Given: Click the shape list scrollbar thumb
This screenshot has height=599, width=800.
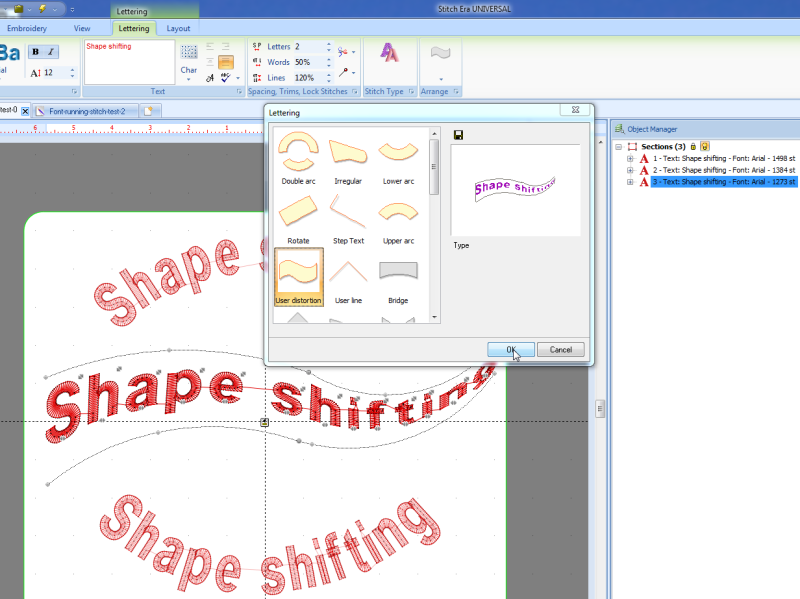Looking at the screenshot, I should pos(434,167).
